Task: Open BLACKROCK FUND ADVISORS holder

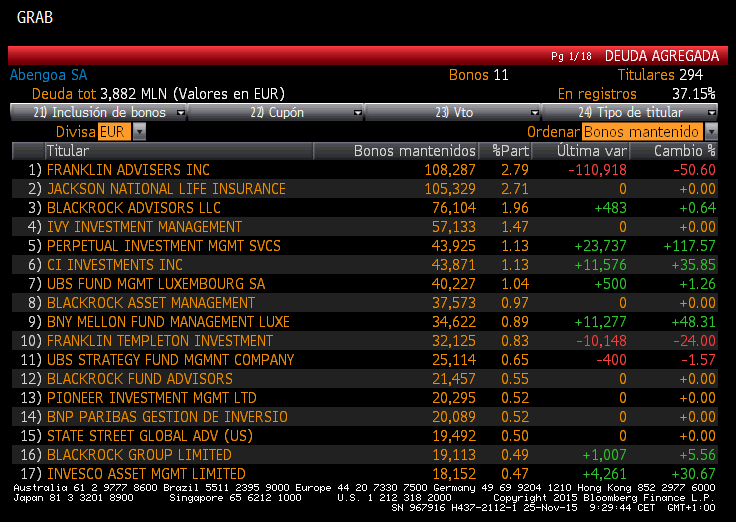Action: (365, 379)
